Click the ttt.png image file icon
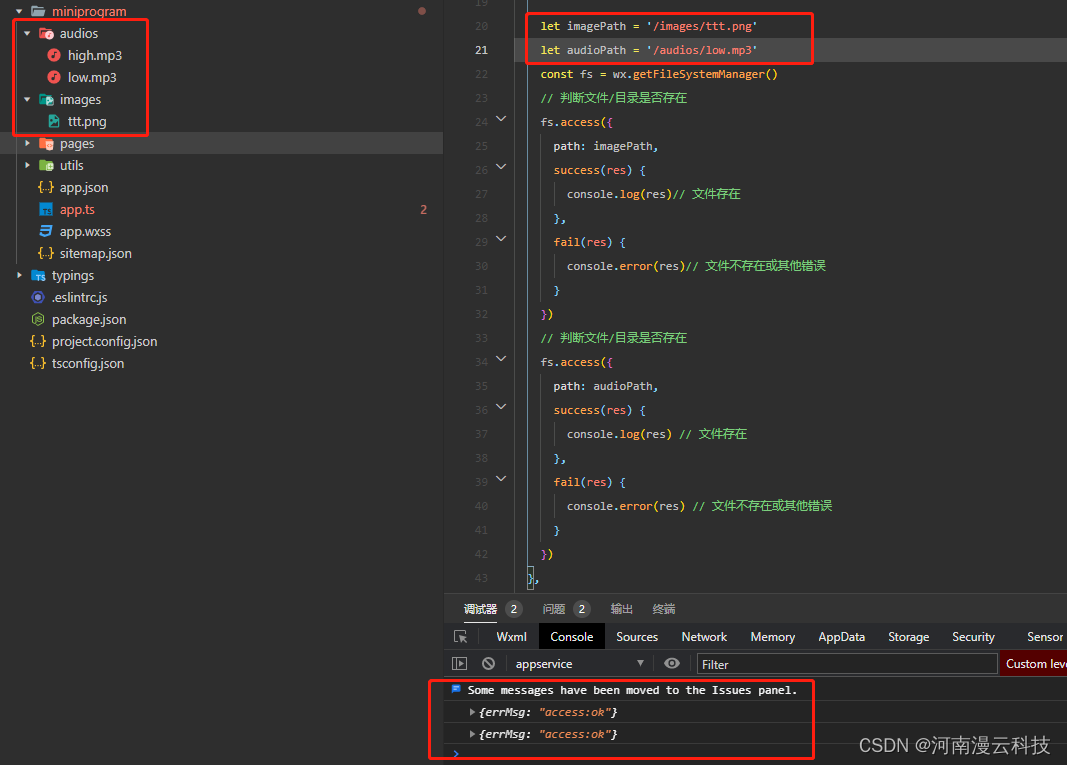This screenshot has width=1067, height=765. point(54,122)
